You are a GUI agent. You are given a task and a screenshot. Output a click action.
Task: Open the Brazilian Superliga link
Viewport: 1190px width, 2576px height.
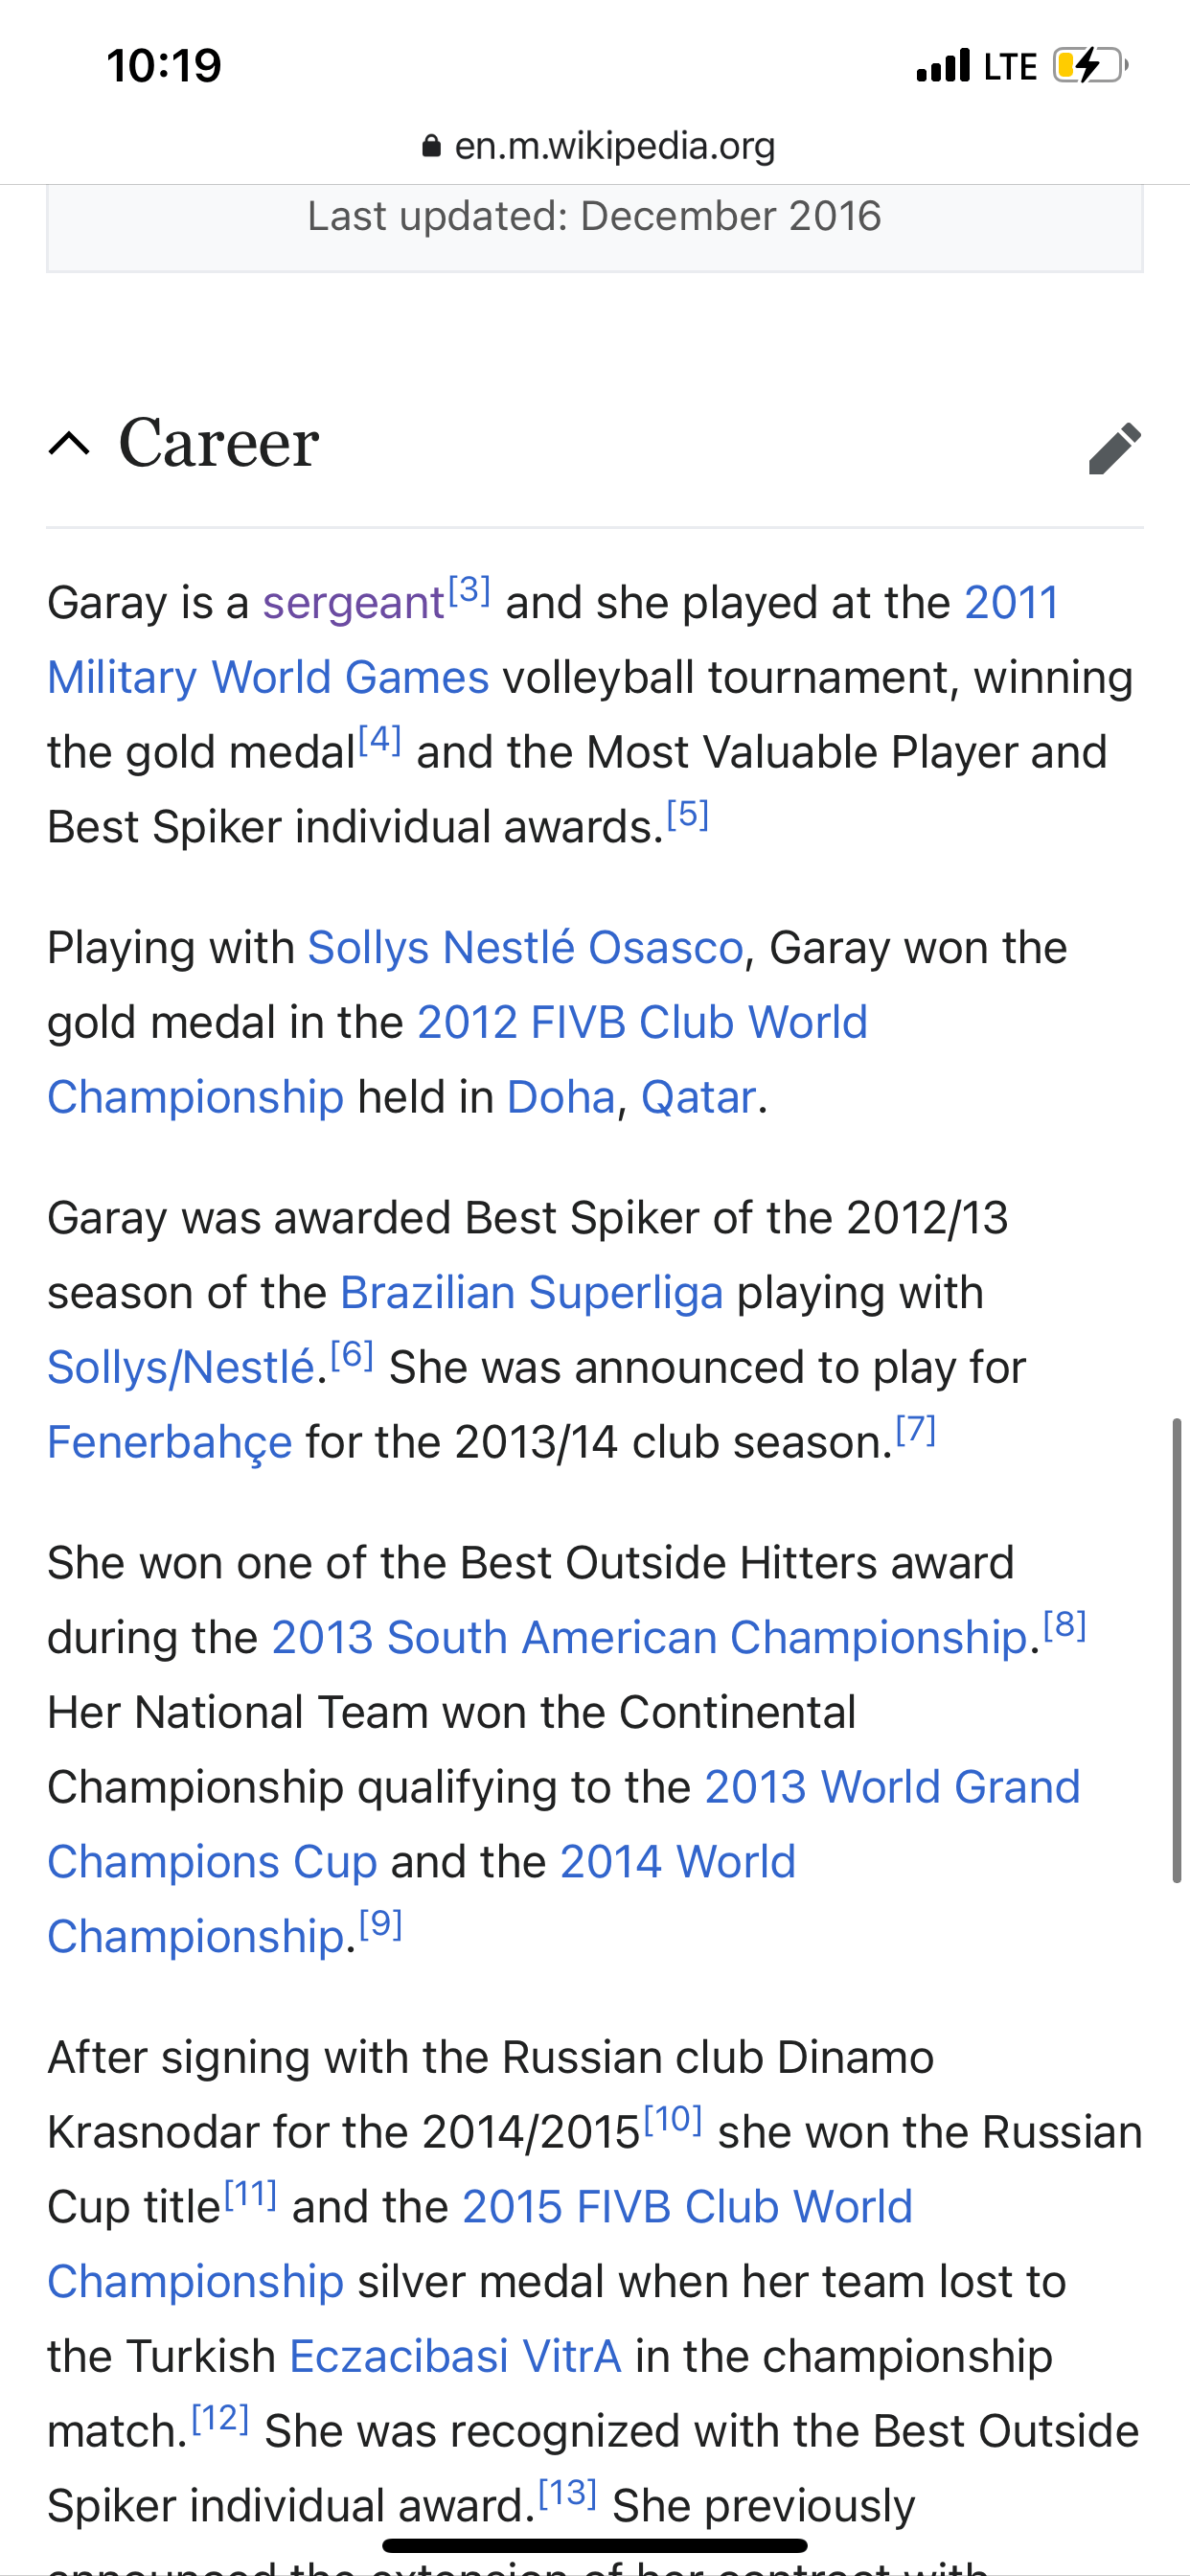(531, 1293)
